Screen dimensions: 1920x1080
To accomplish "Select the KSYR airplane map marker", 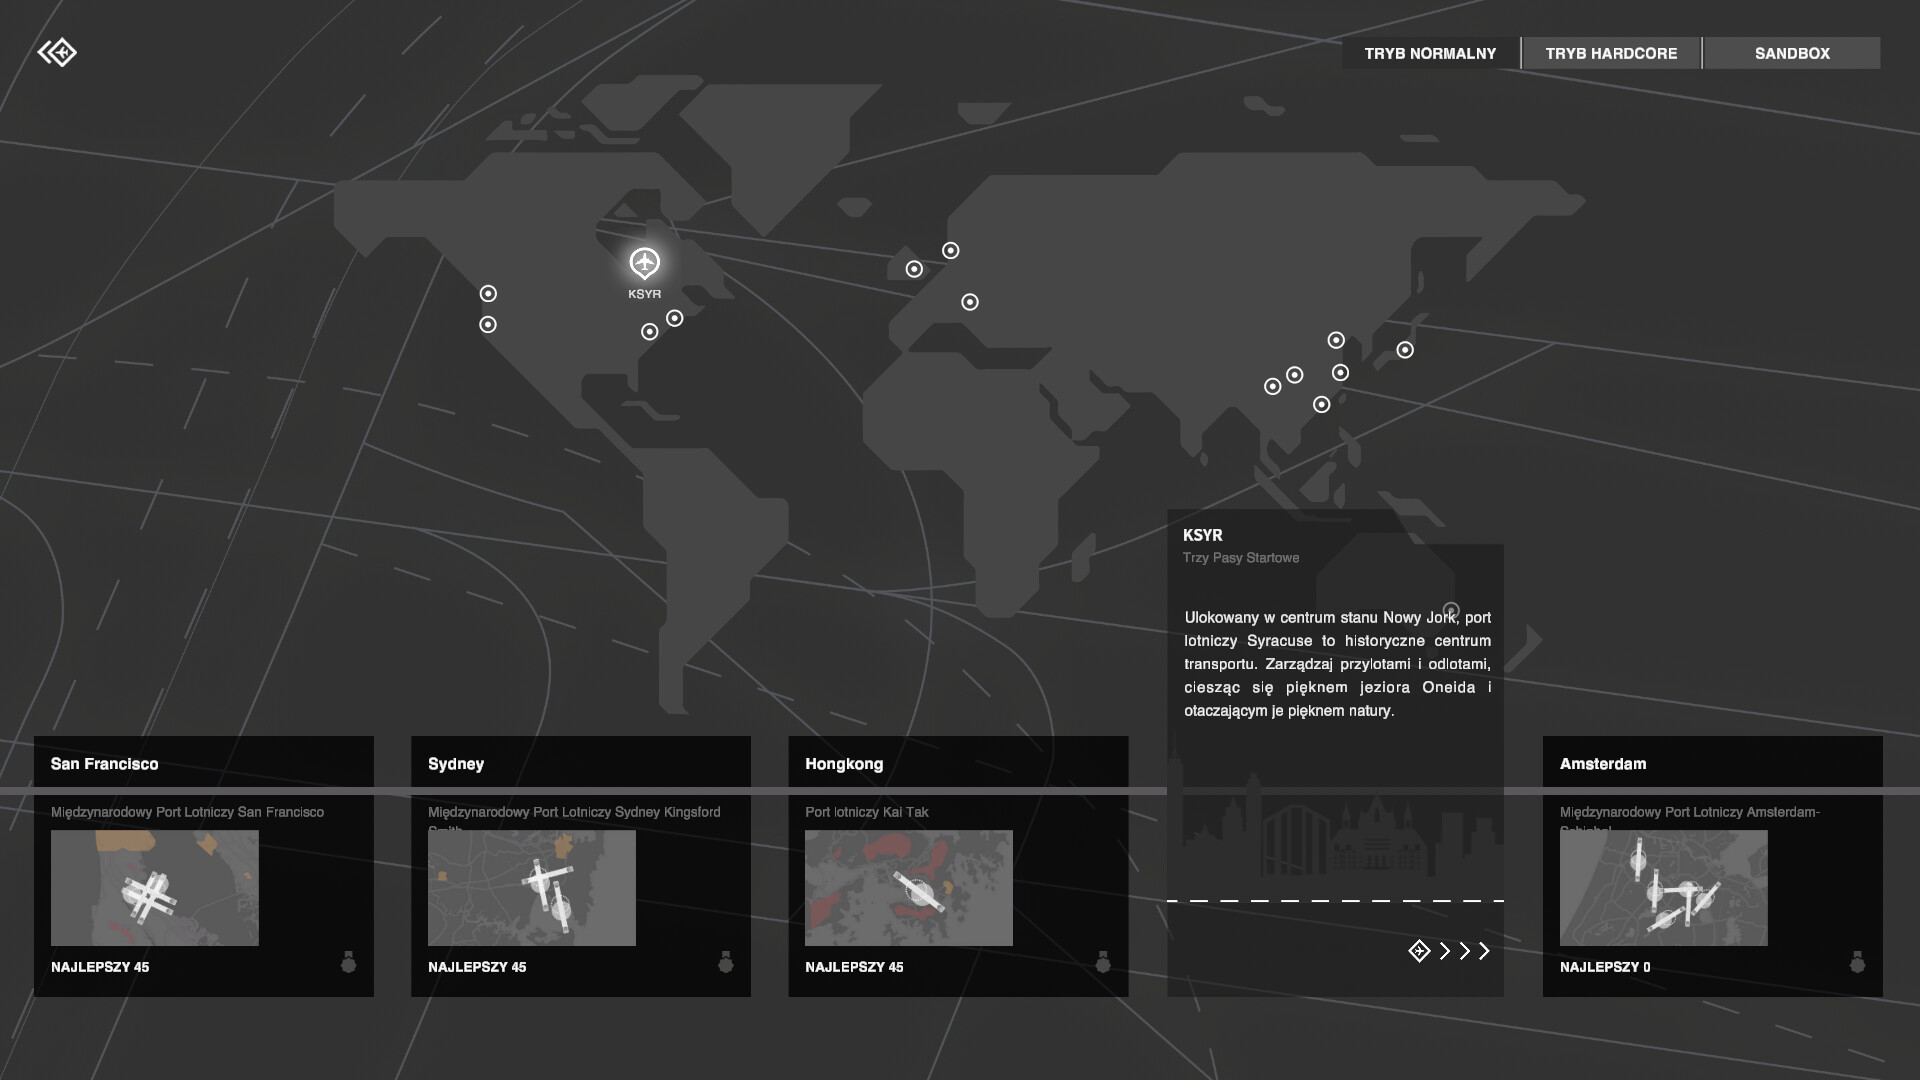I will (x=645, y=263).
